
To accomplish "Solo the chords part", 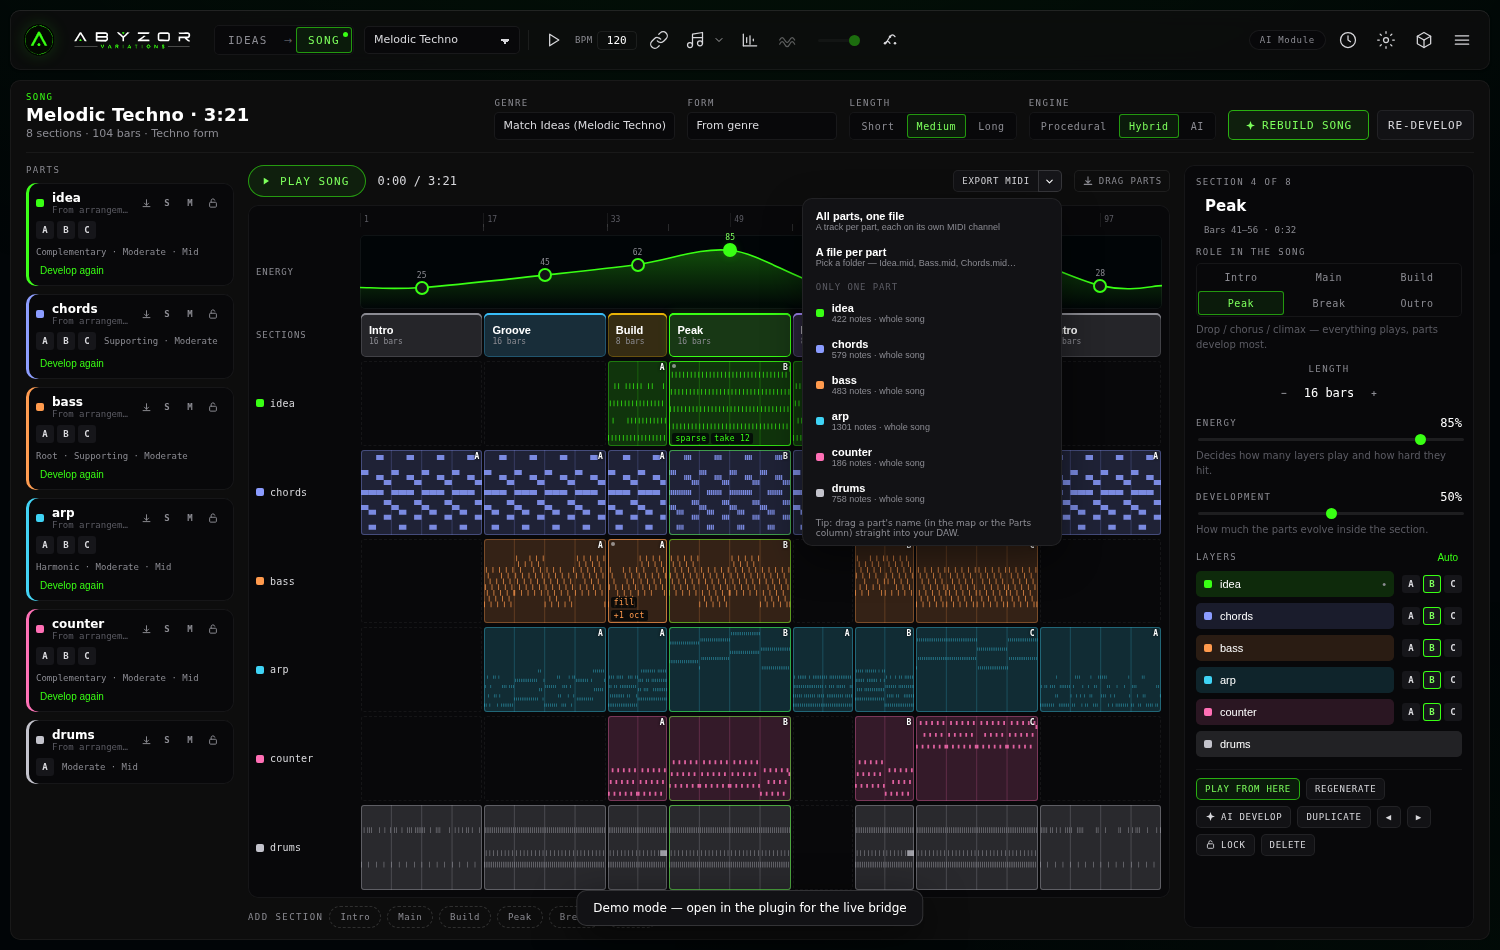I will pos(167,314).
